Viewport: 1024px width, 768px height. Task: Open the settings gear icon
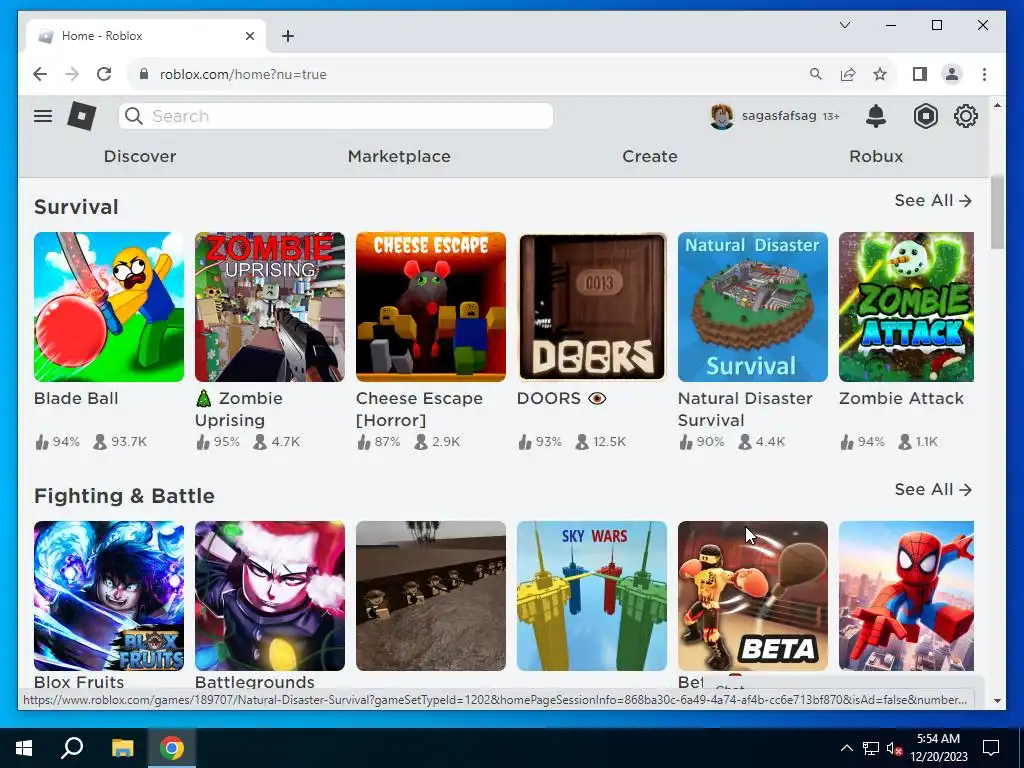(965, 116)
